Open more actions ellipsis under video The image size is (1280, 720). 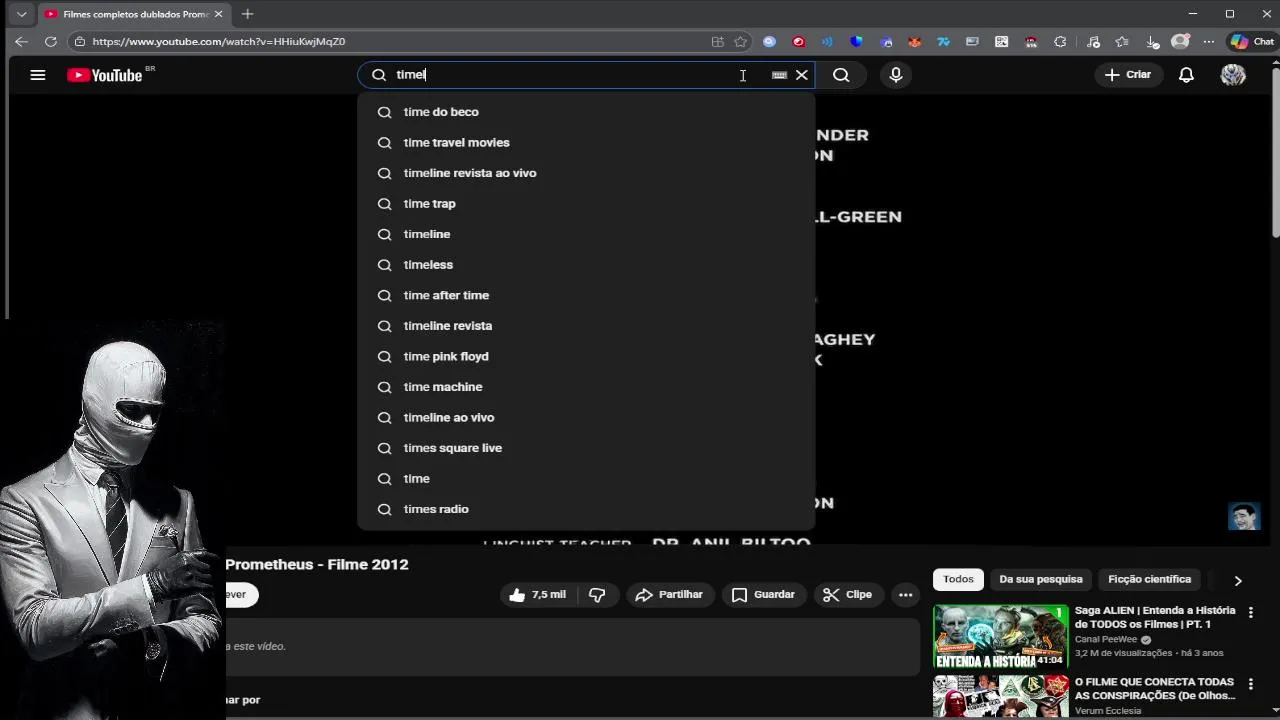905,595
